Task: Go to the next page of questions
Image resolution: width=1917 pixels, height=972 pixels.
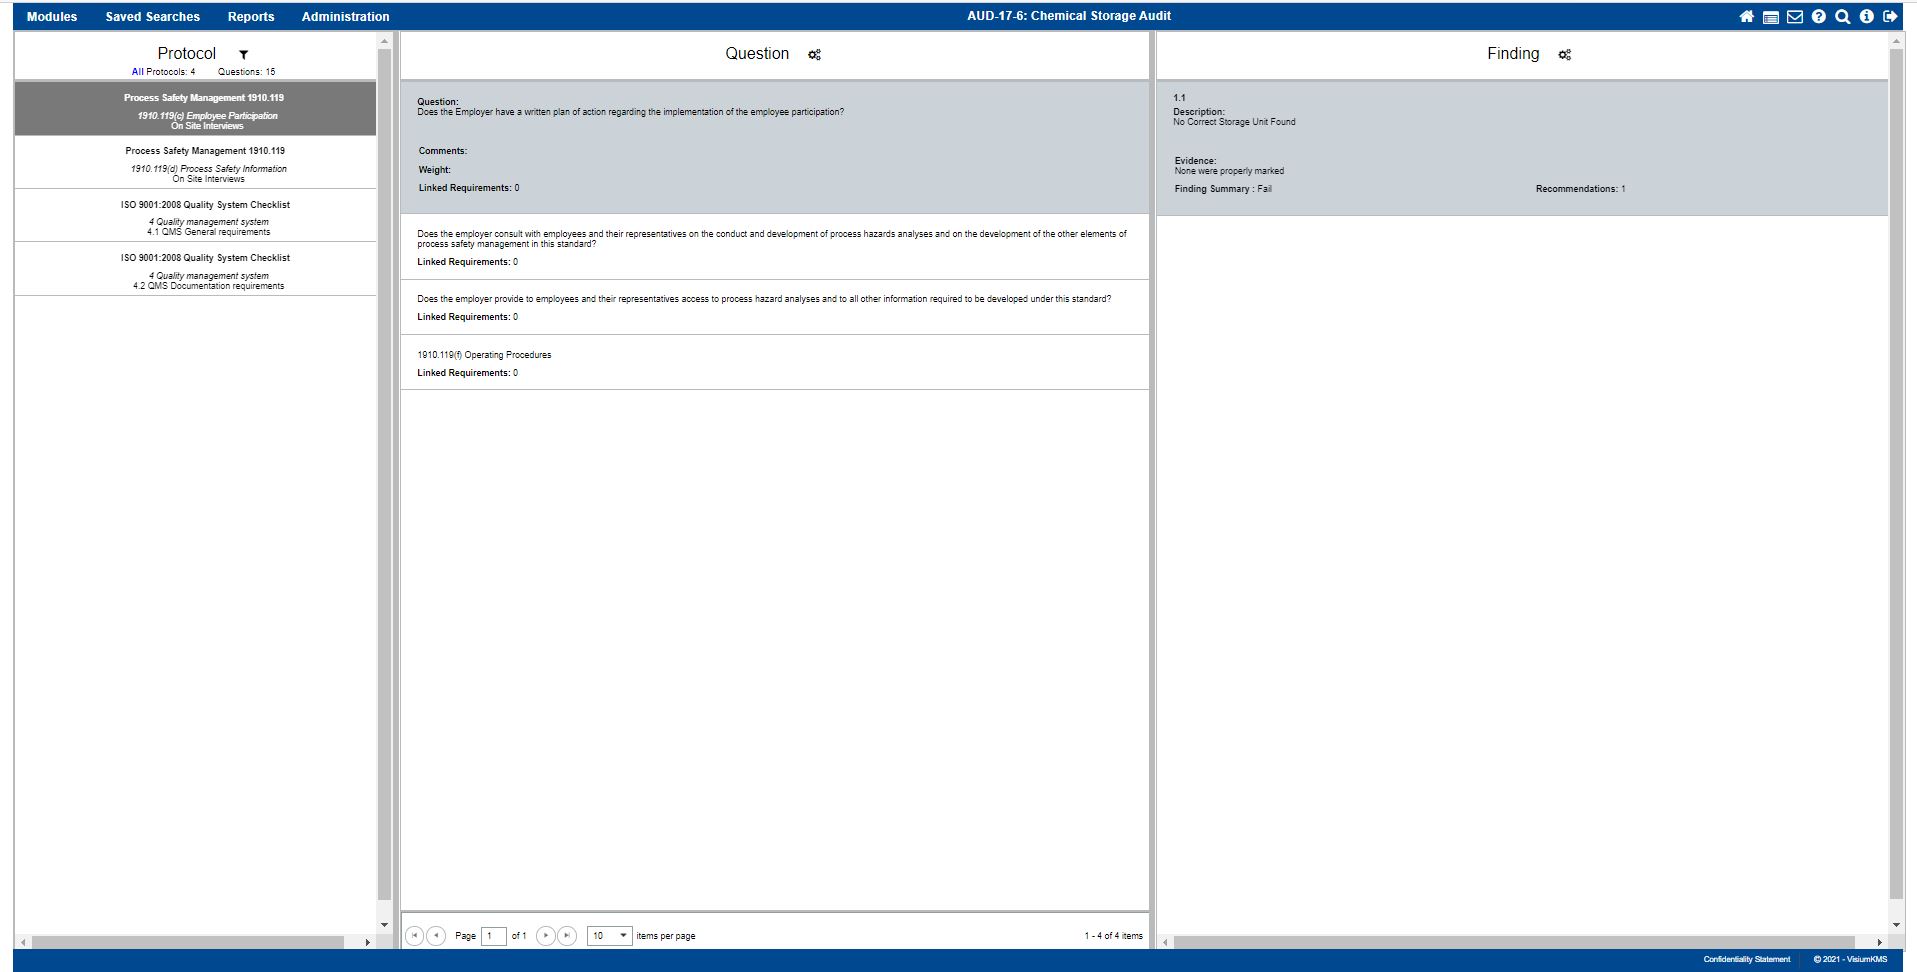Action: click(545, 936)
